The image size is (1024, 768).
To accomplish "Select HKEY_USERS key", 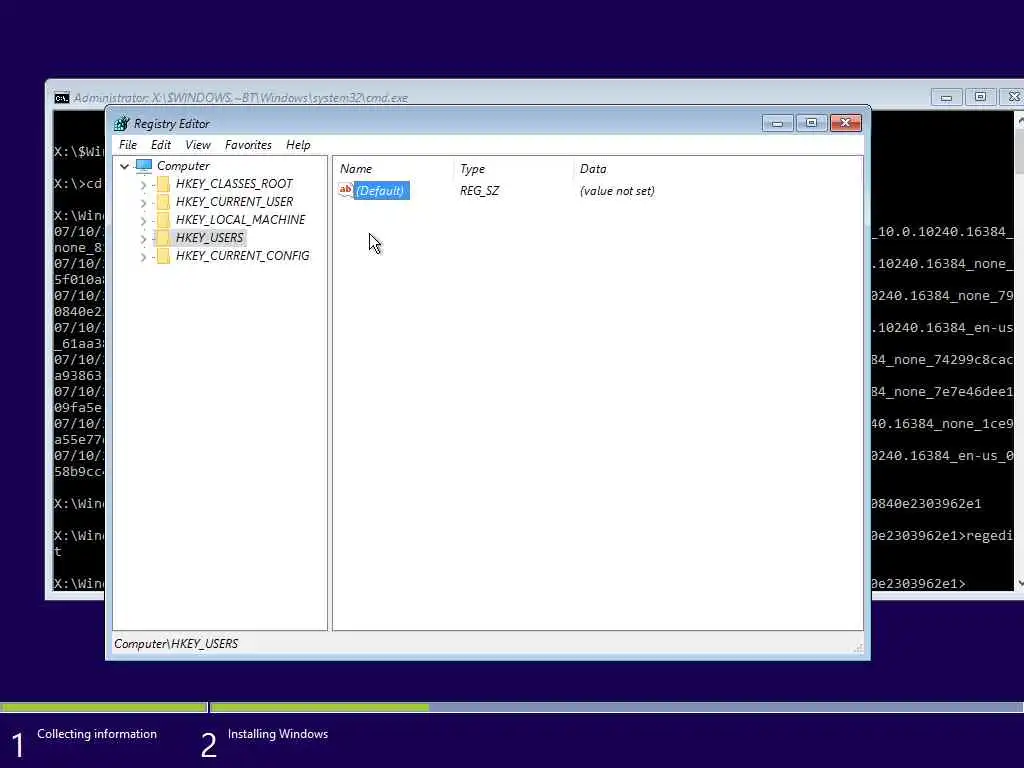I will click(x=210, y=238).
